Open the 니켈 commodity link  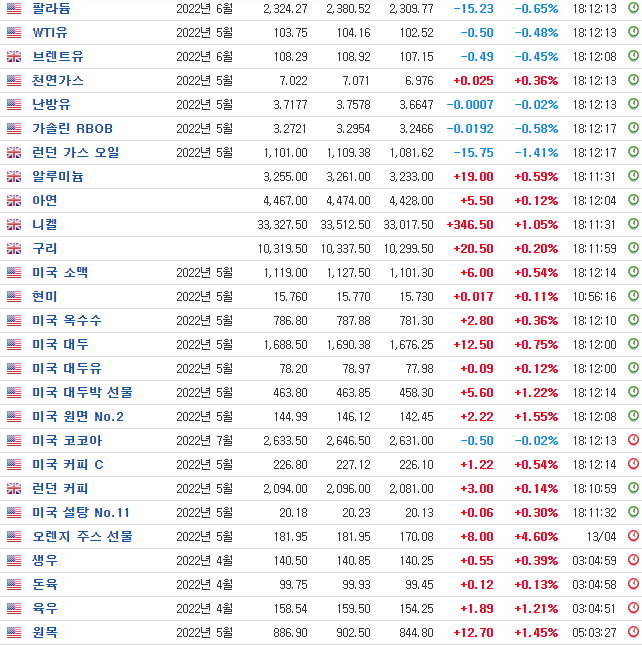(x=44, y=225)
